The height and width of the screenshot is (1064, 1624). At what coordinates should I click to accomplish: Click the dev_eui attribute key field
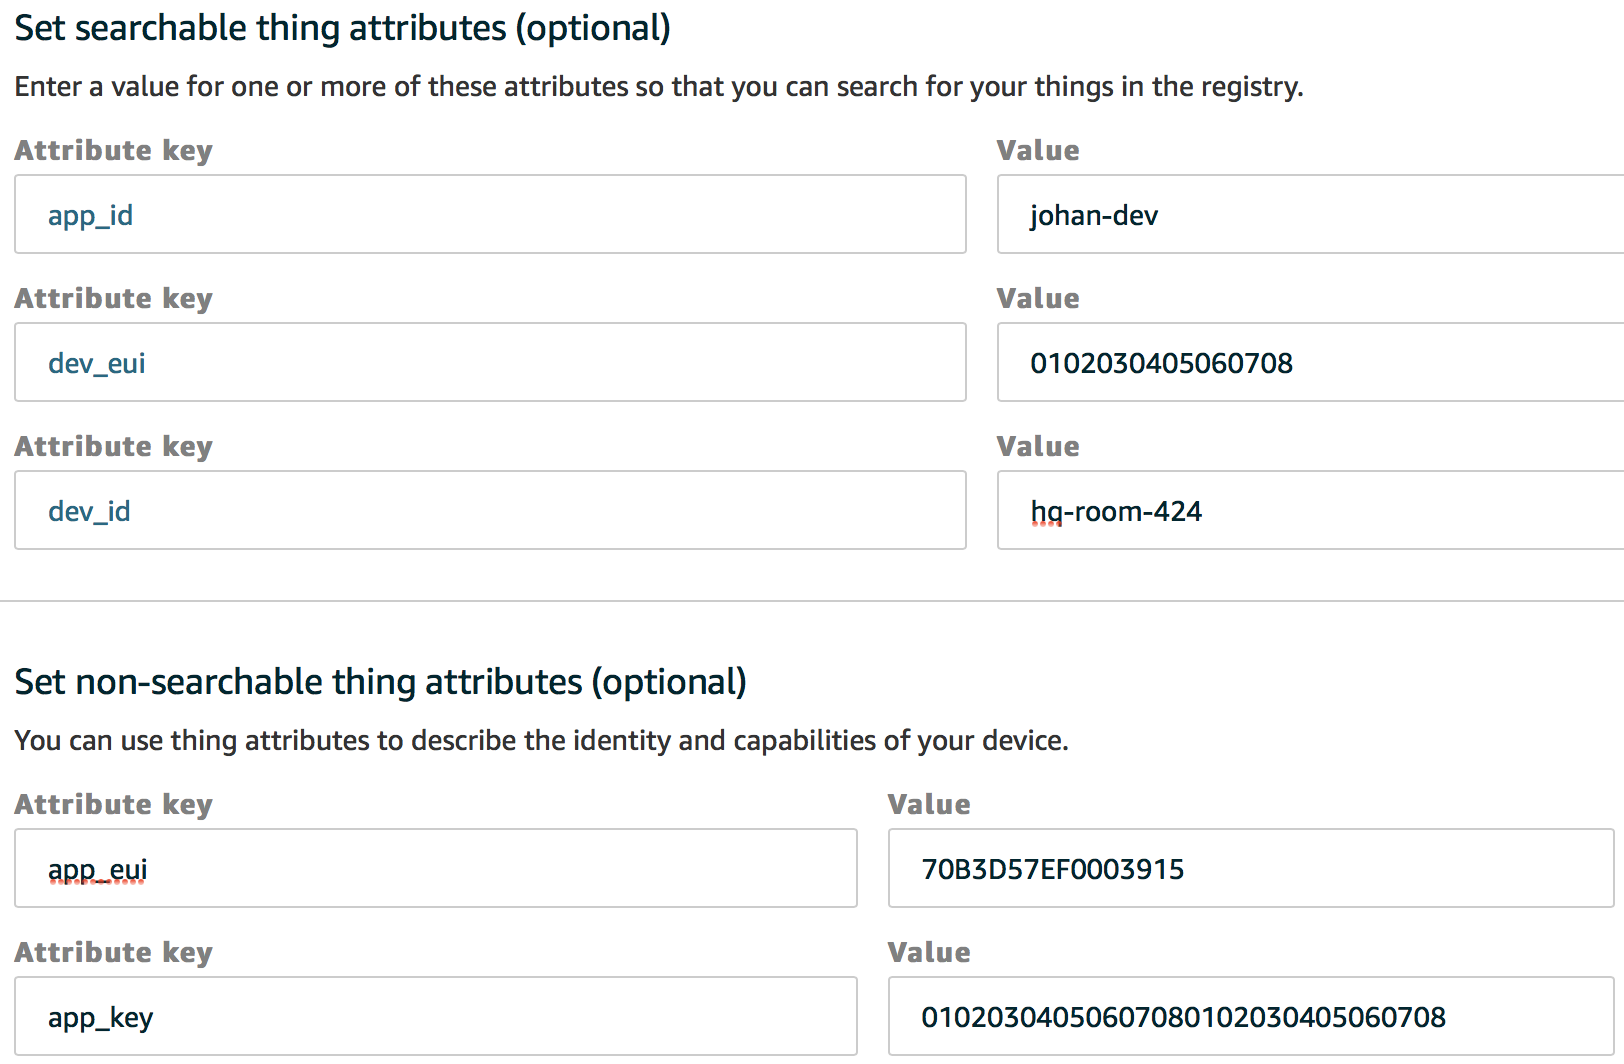click(490, 363)
